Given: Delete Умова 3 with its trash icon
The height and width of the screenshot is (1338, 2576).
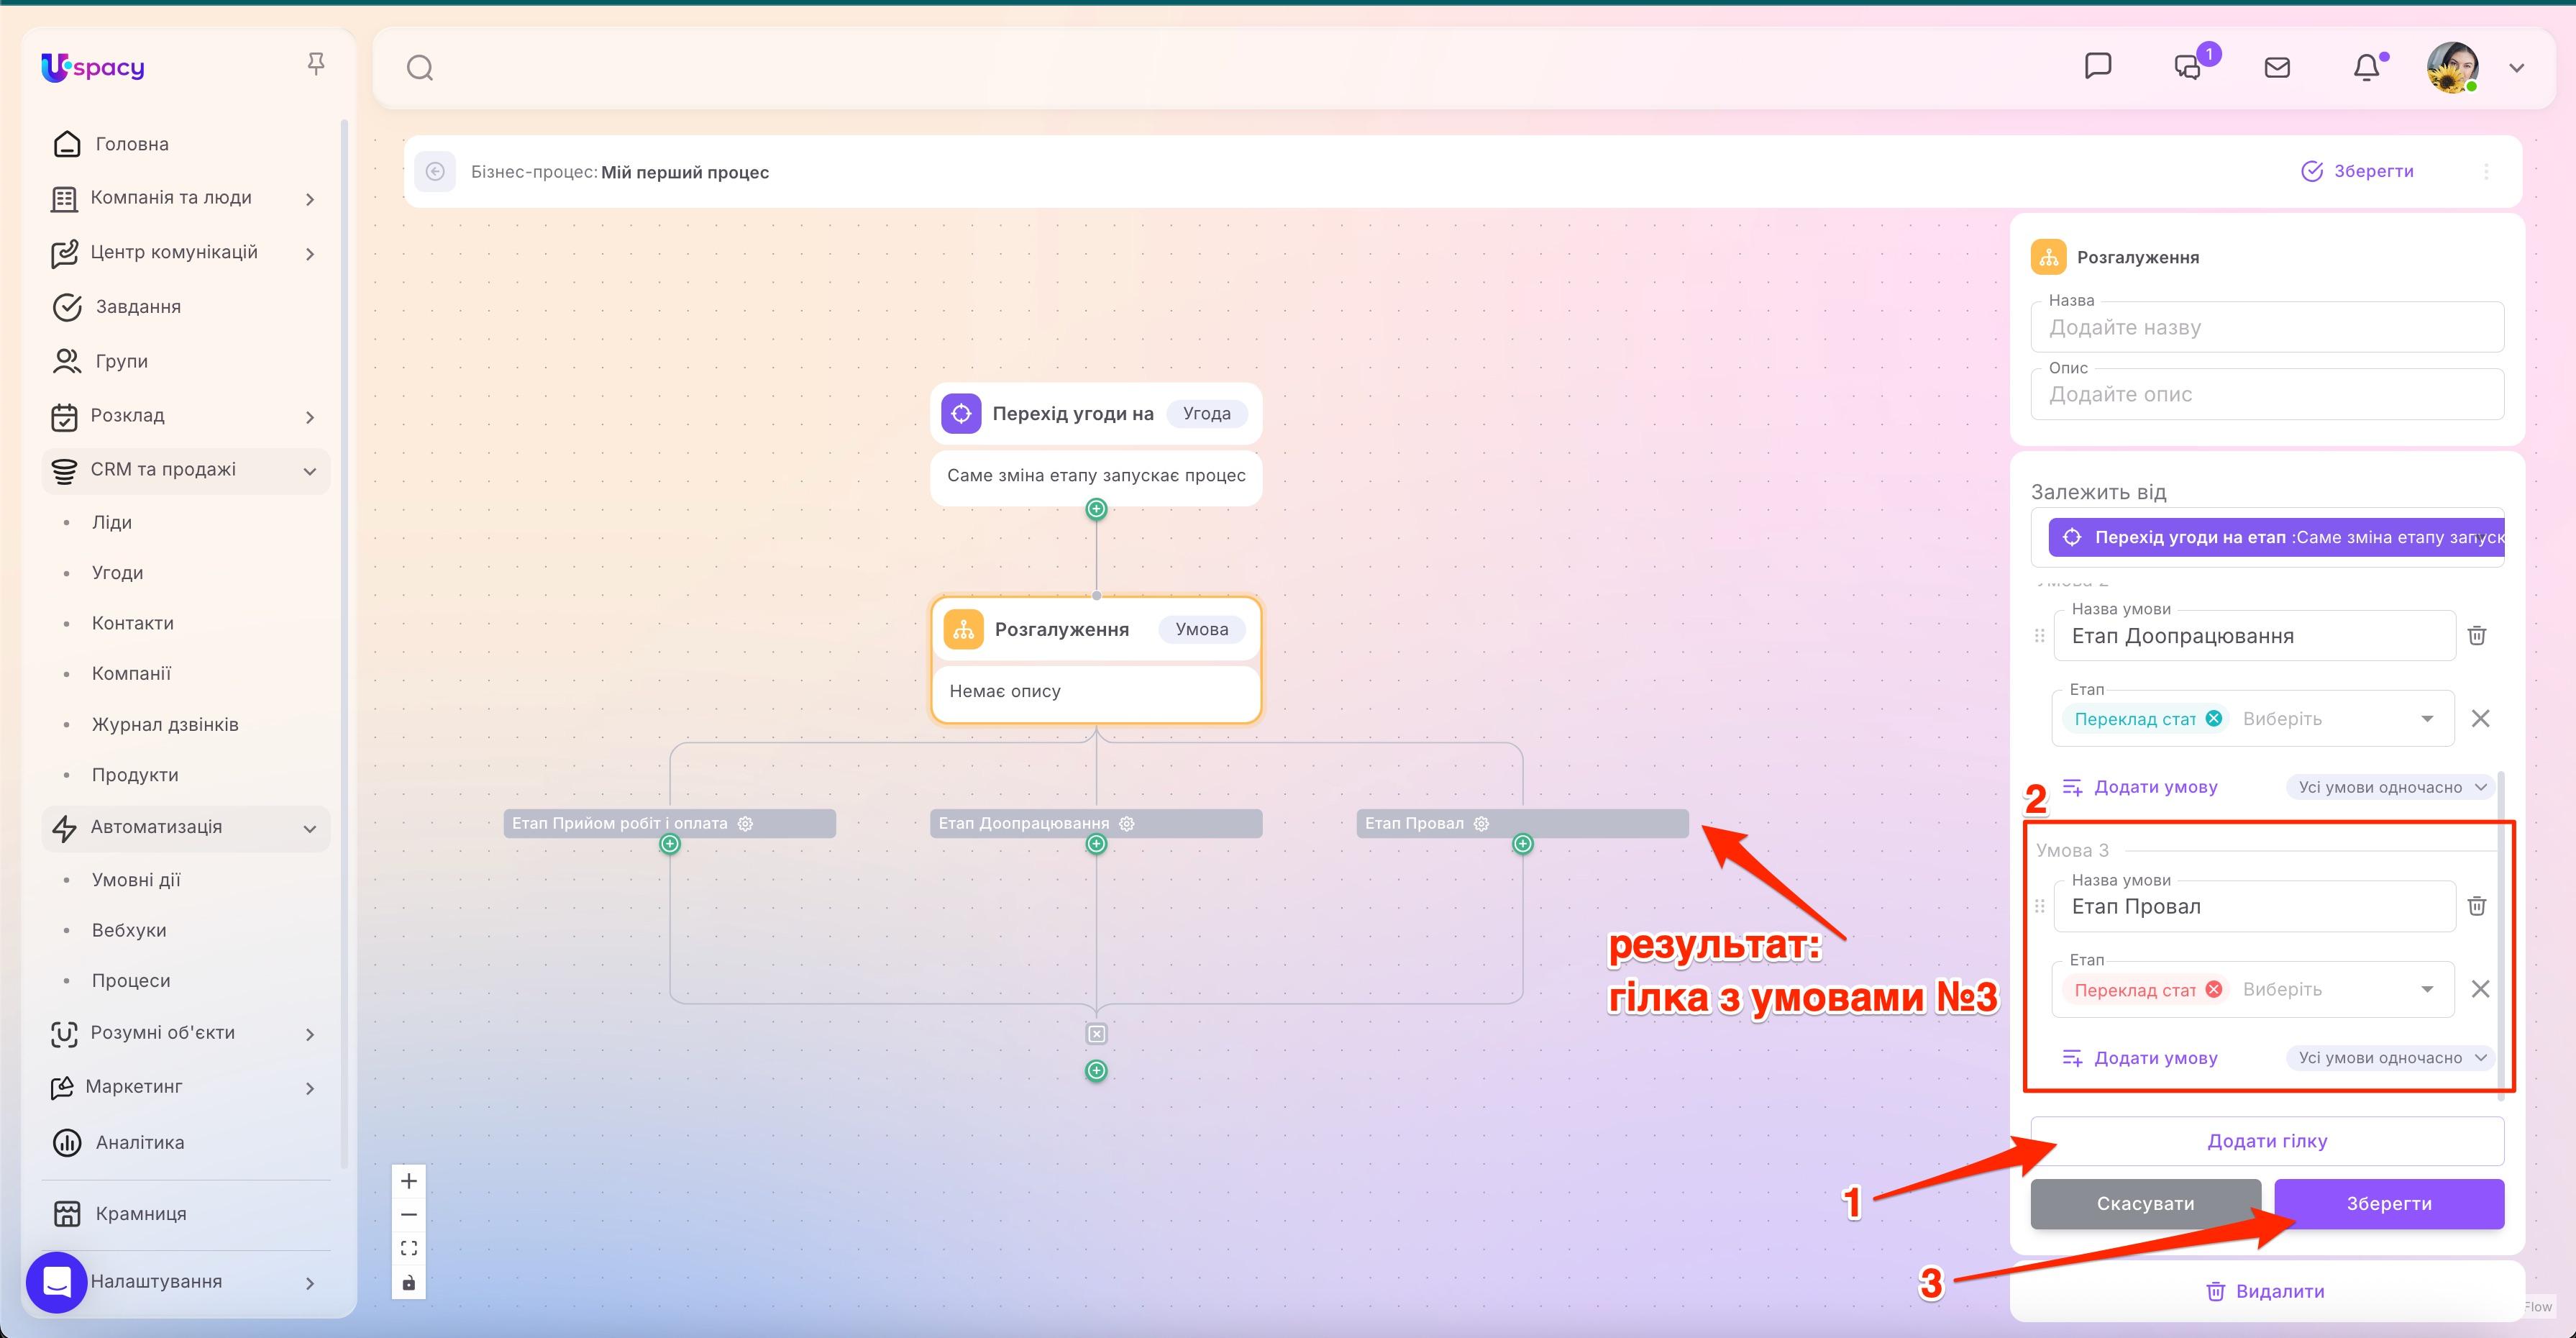Looking at the screenshot, I should click(2478, 906).
